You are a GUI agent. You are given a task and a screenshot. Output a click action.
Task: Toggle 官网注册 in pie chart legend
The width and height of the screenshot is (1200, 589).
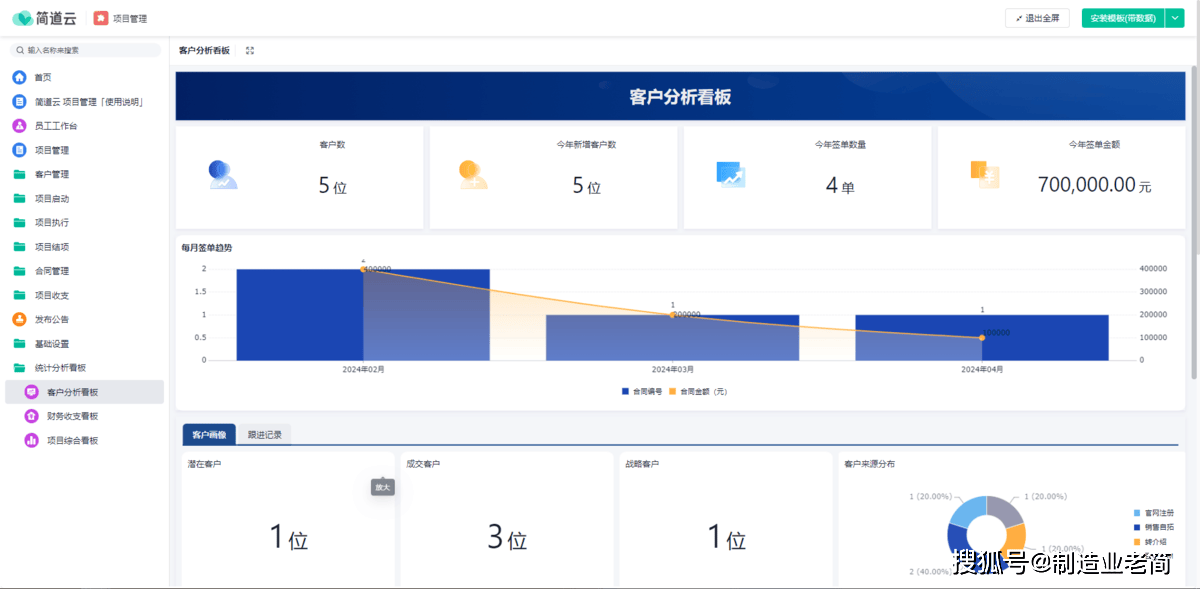tap(1149, 512)
